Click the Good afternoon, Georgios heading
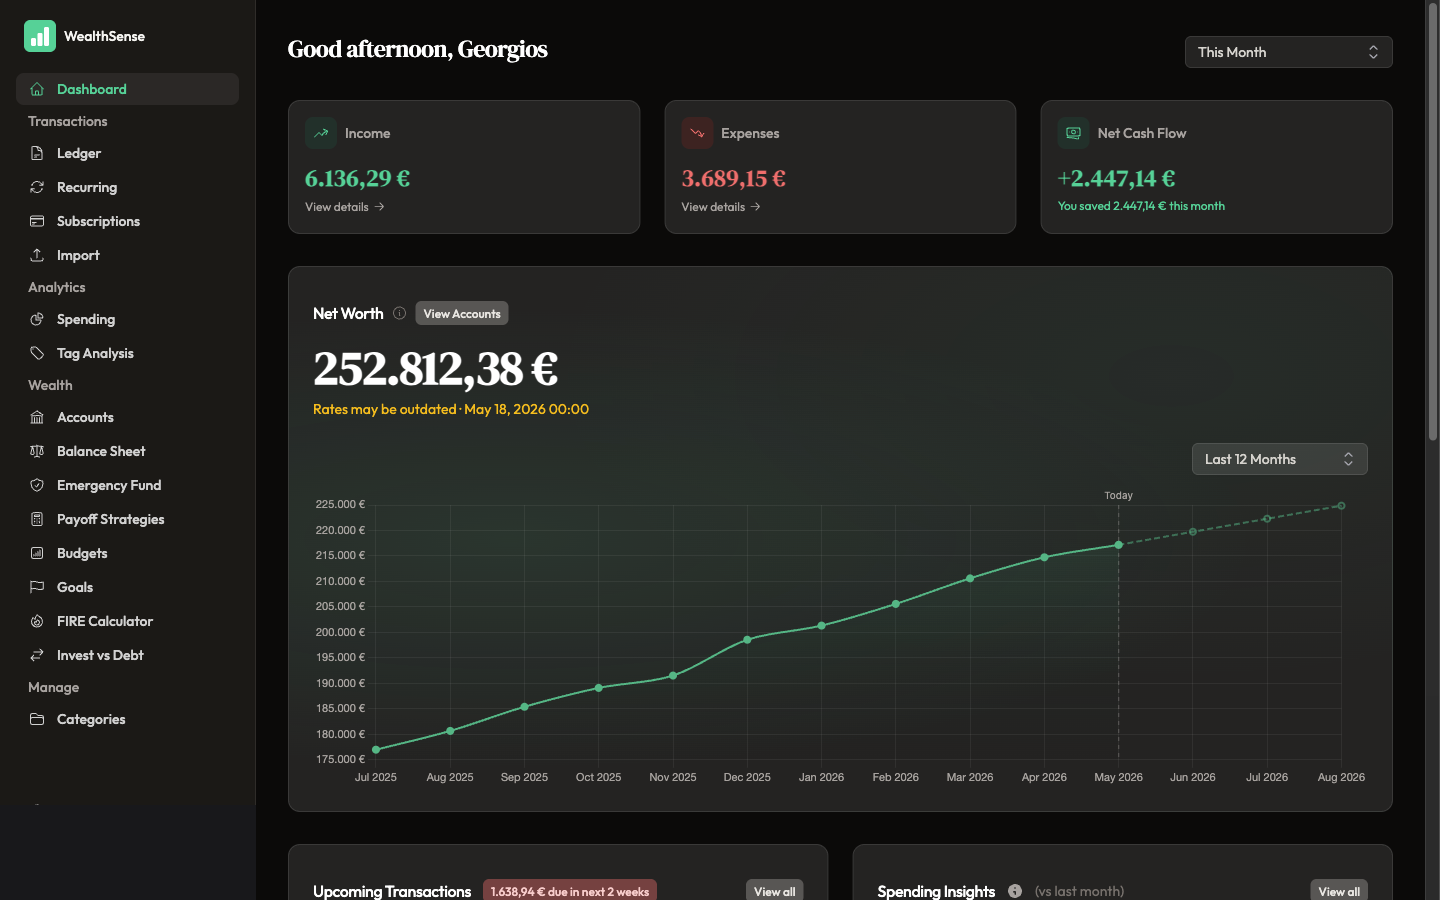Viewport: 1440px width, 900px height. [417, 49]
